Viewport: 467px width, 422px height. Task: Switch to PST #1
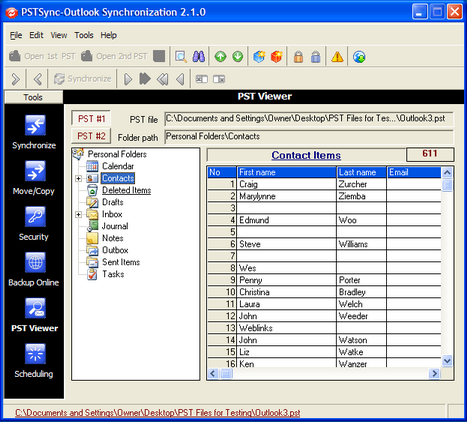click(x=91, y=119)
